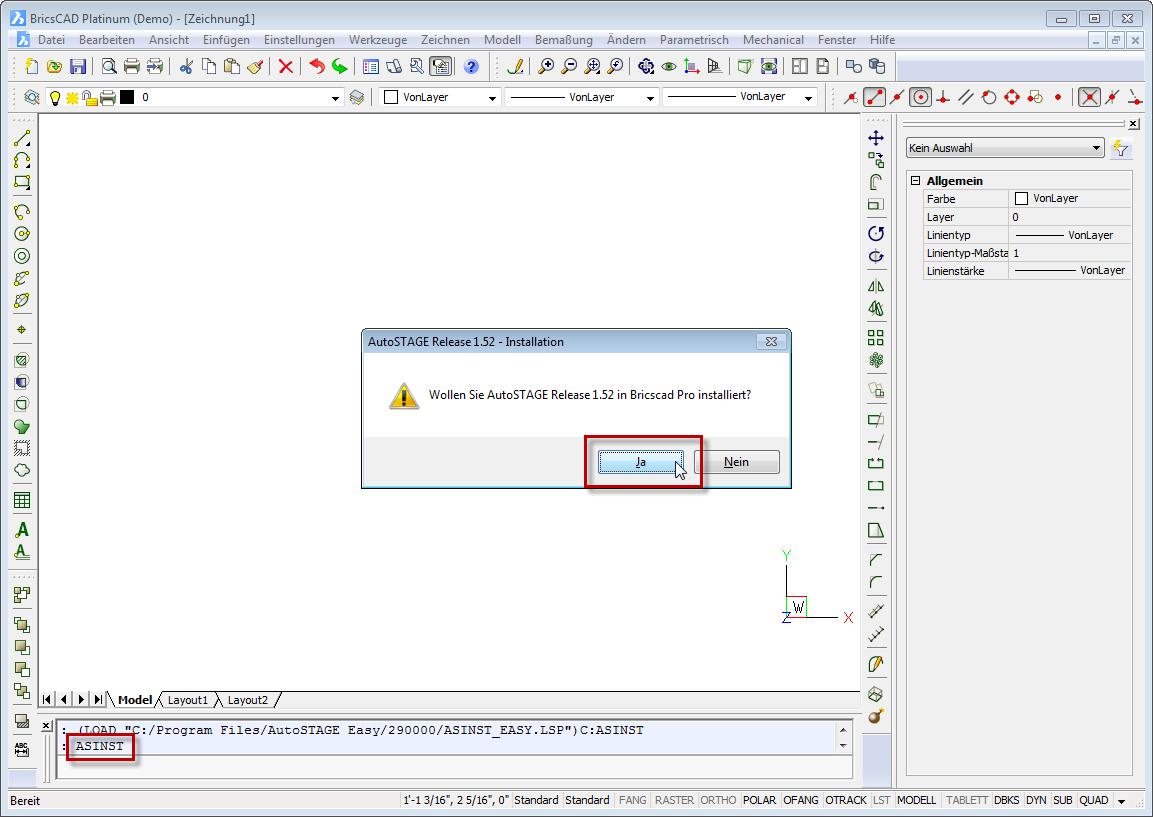This screenshot has height=817, width=1153.
Task: Open the color VonLayer dropdown
Action: click(x=492, y=98)
